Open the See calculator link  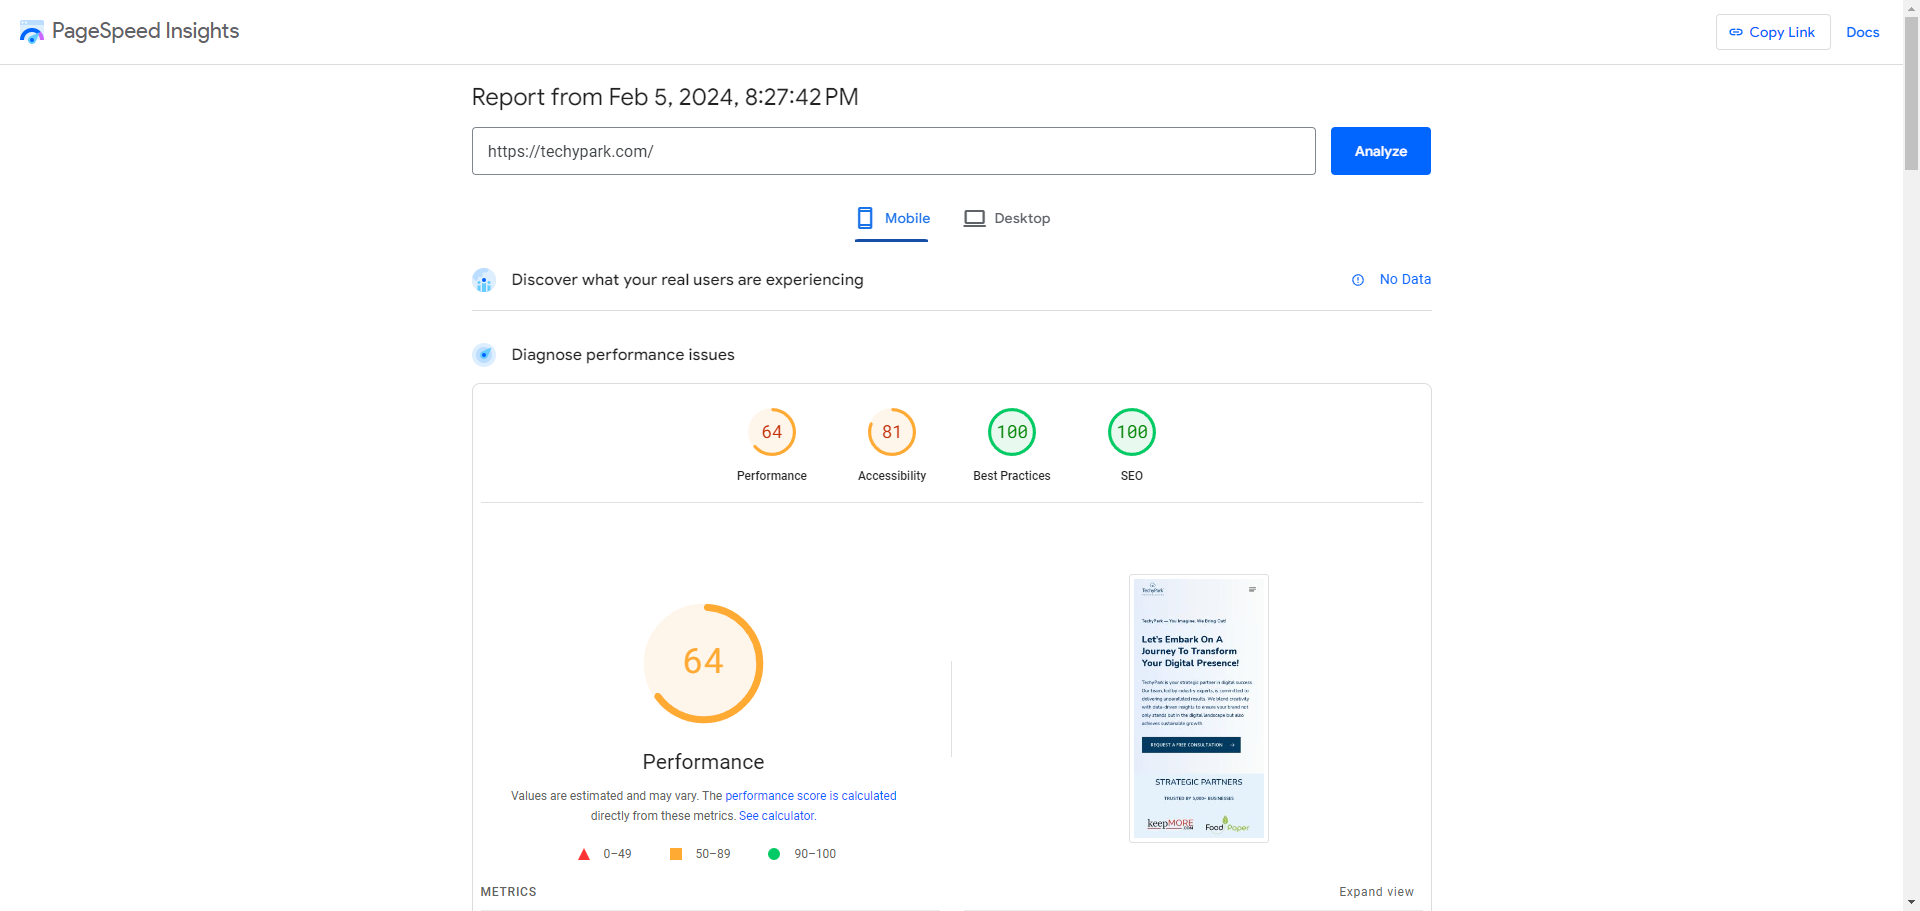(x=777, y=816)
